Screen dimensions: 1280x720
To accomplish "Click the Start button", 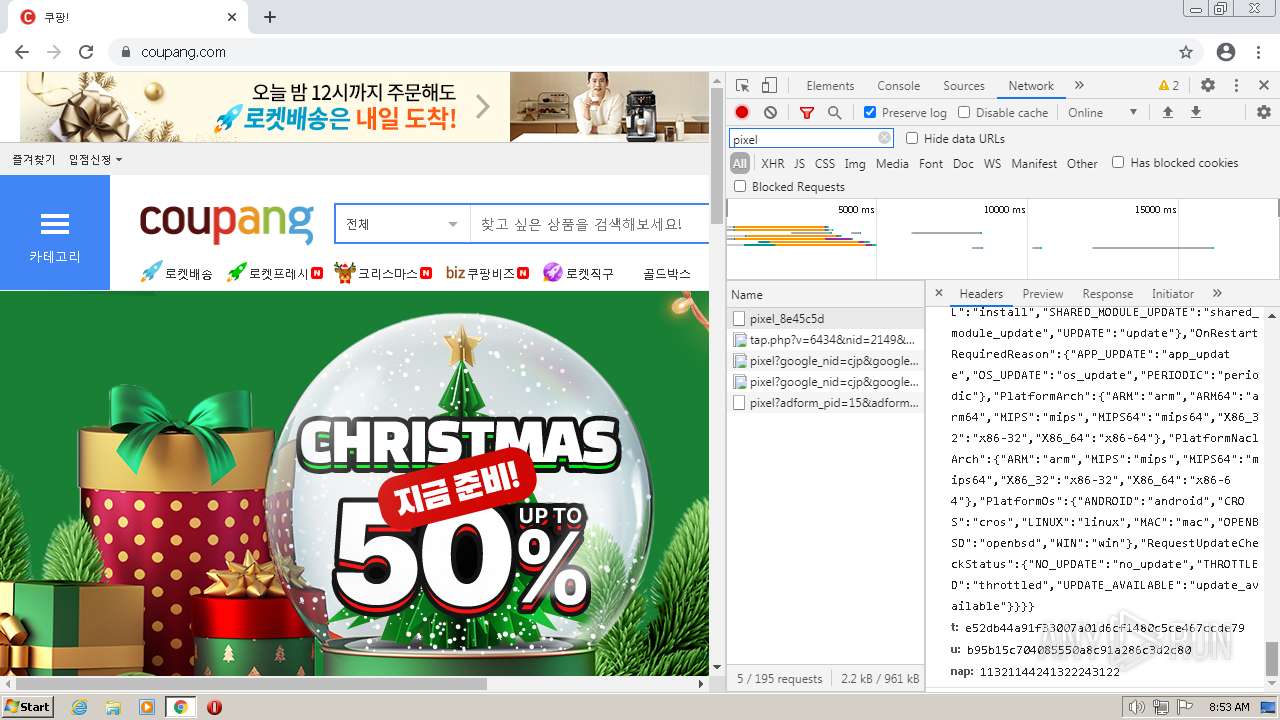I will (28, 707).
